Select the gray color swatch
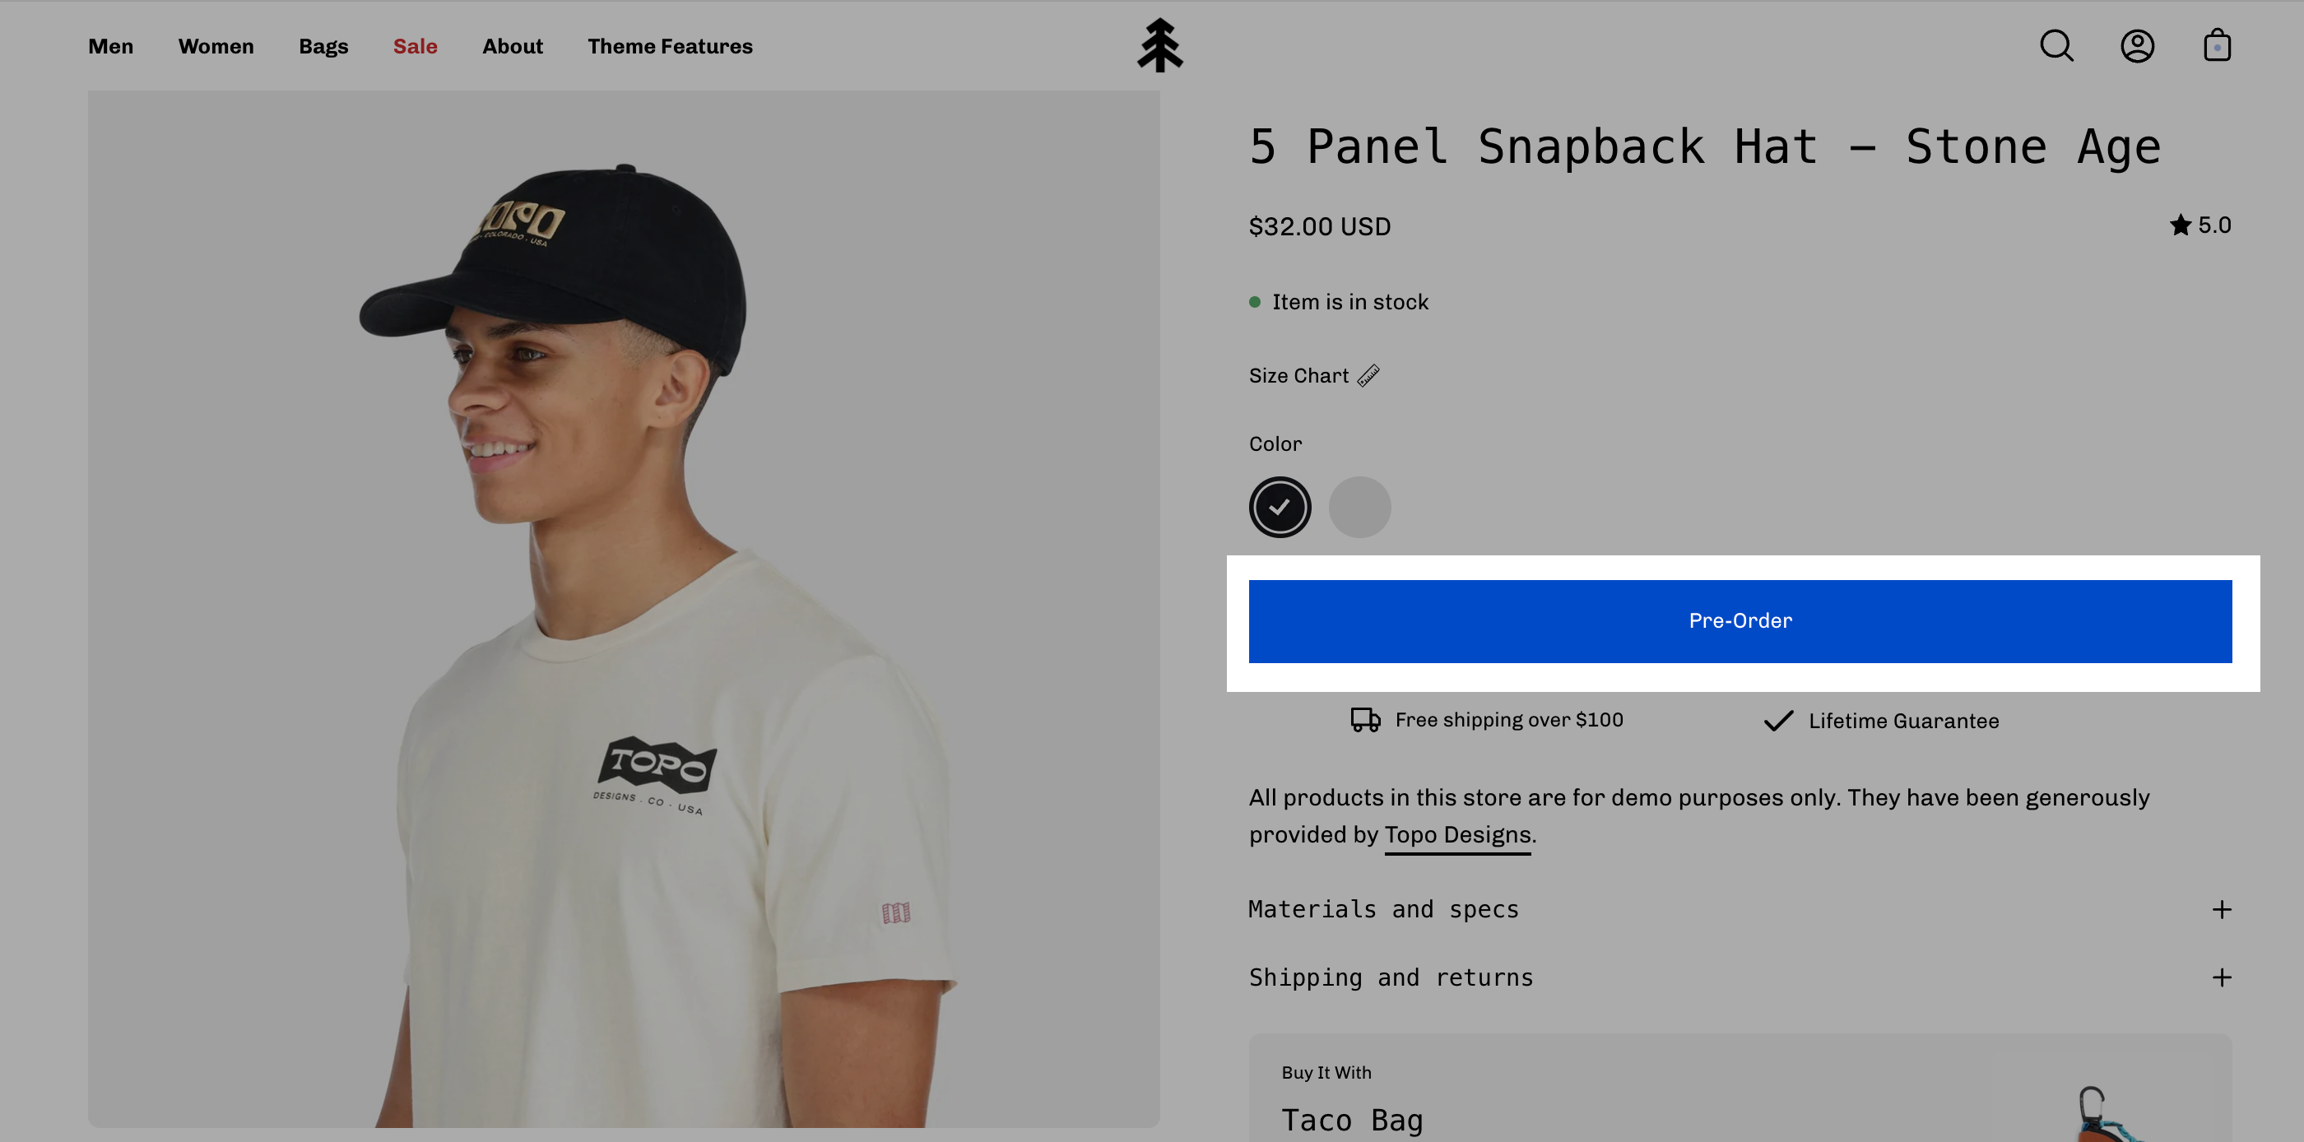 click(x=1359, y=507)
